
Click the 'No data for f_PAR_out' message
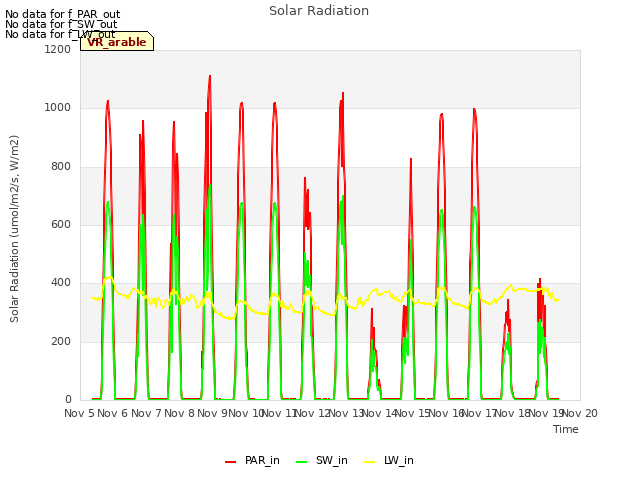tap(62, 15)
